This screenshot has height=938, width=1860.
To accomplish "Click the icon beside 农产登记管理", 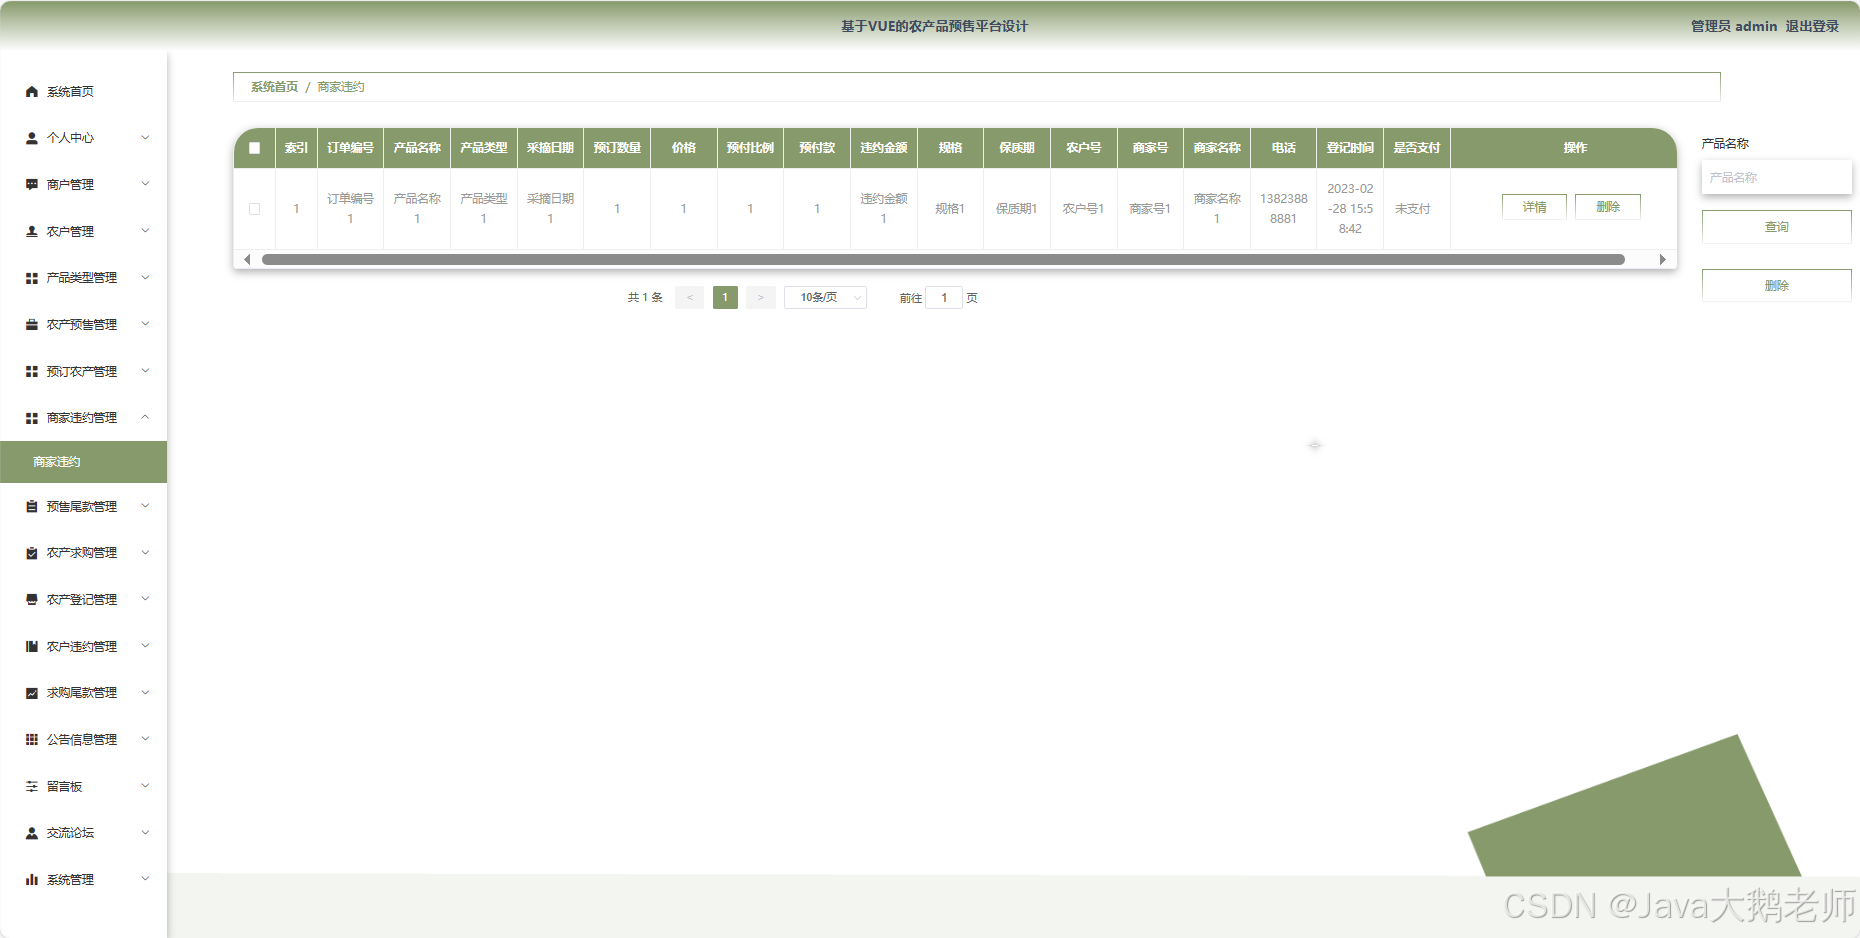I will (x=32, y=600).
